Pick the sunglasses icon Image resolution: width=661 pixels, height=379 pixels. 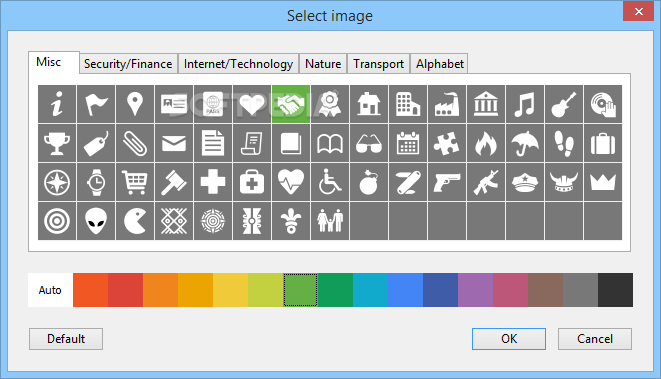[369, 143]
